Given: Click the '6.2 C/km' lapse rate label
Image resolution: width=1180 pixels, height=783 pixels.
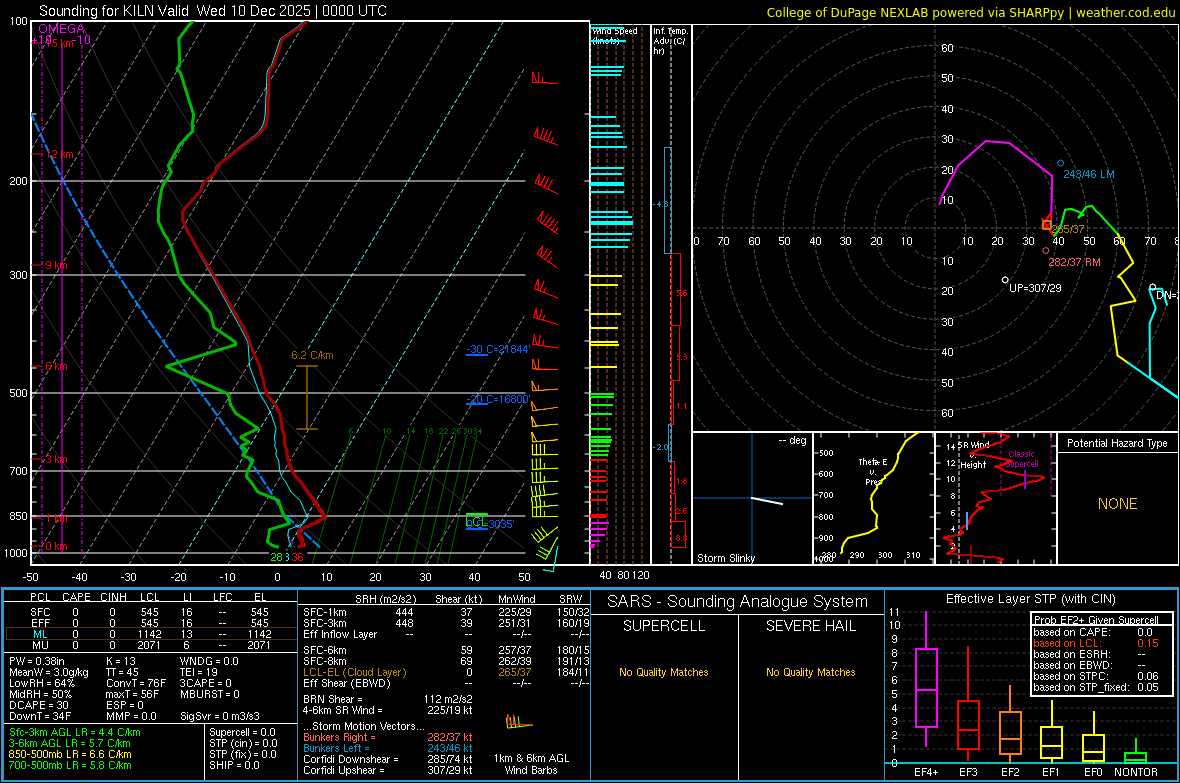Looking at the screenshot, I should click(x=312, y=355).
